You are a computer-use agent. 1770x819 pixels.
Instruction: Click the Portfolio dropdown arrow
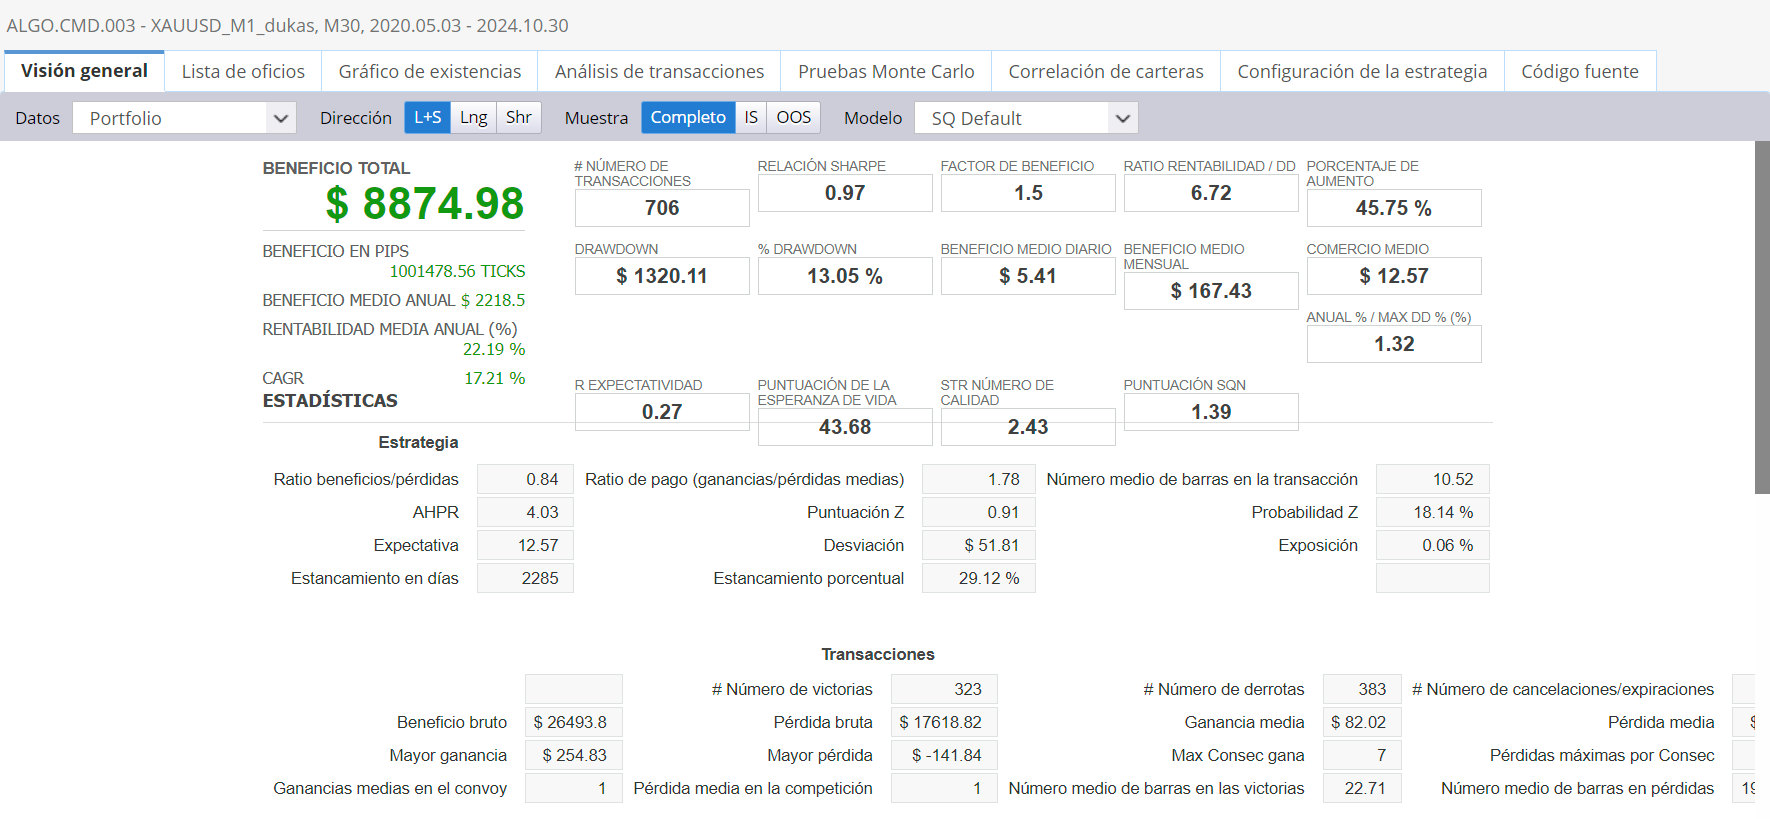281,118
